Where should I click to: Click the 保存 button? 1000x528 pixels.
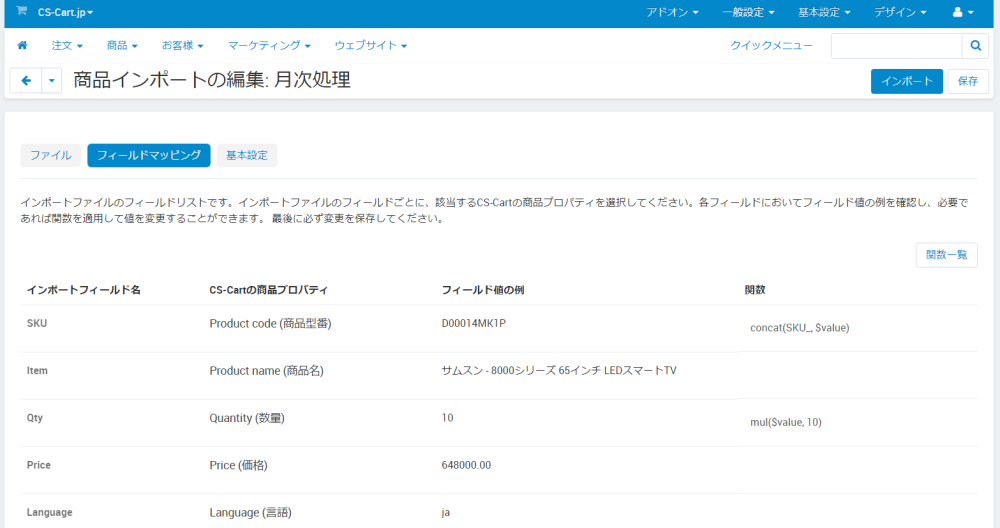click(x=967, y=81)
